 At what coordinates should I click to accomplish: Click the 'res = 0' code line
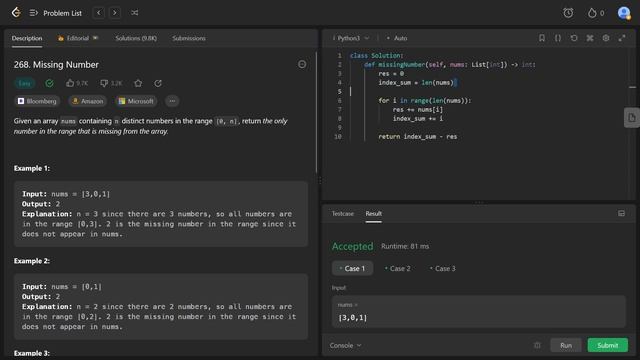click(x=391, y=74)
